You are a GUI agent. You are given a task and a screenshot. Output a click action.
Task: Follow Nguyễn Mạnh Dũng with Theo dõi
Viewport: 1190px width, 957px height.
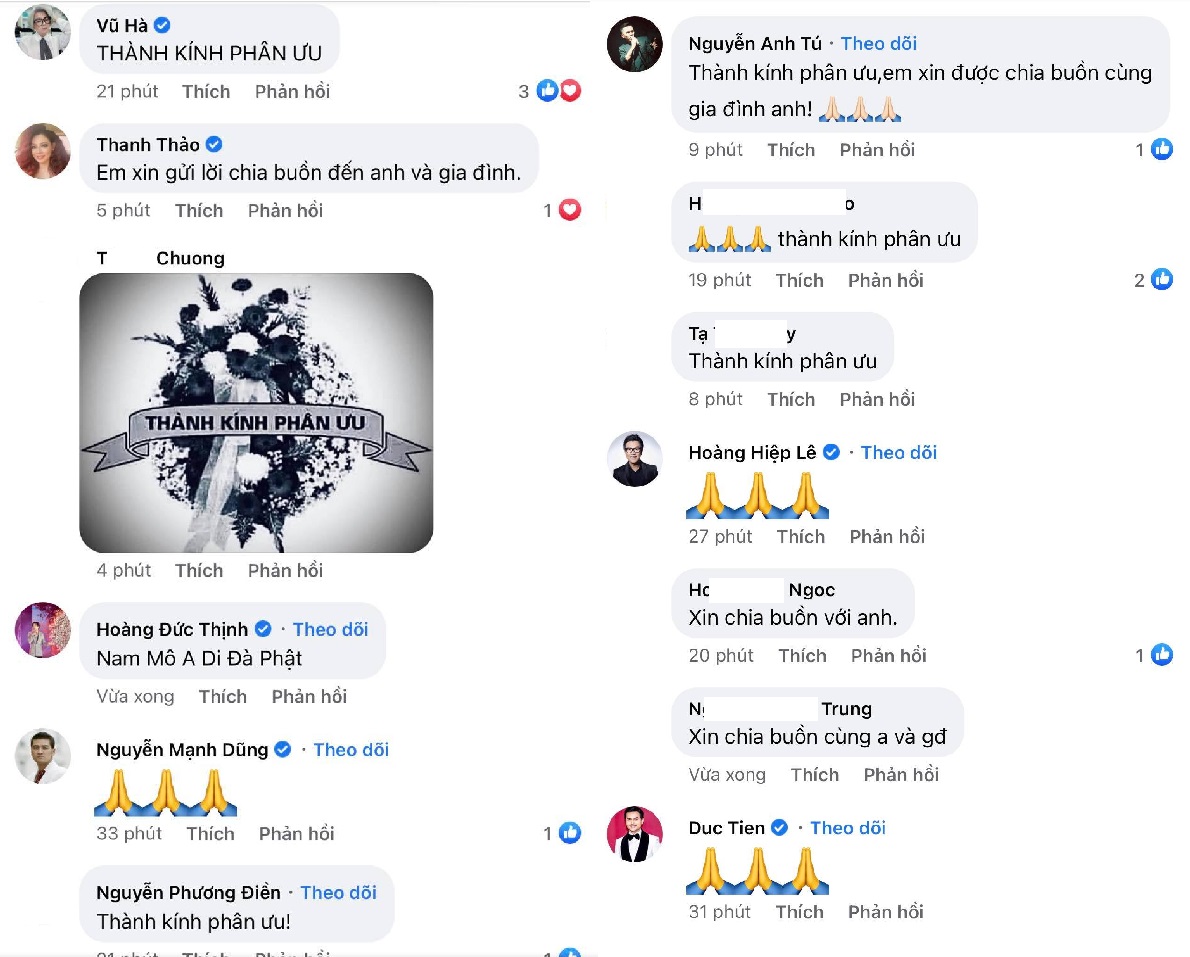click(x=351, y=750)
